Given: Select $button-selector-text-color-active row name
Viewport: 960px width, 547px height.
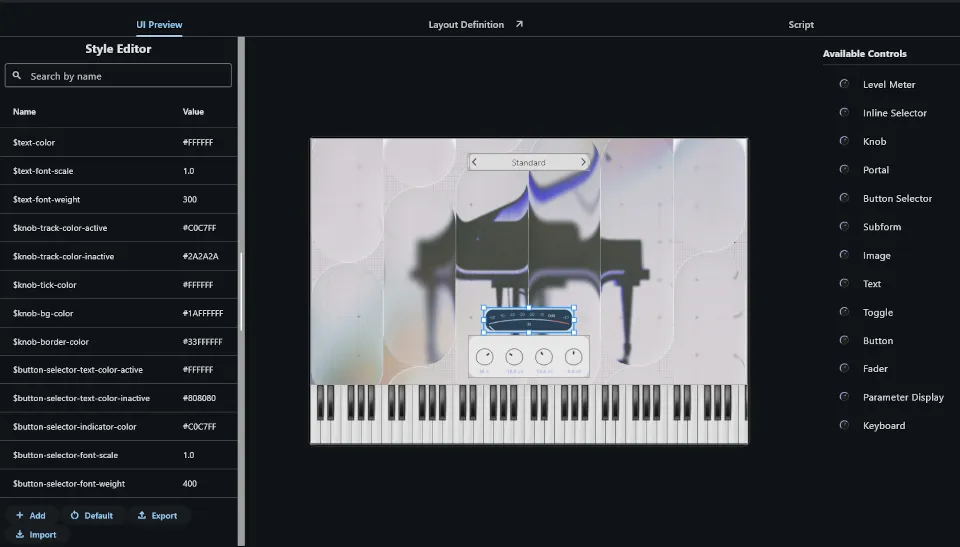Looking at the screenshot, I should pos(78,369).
